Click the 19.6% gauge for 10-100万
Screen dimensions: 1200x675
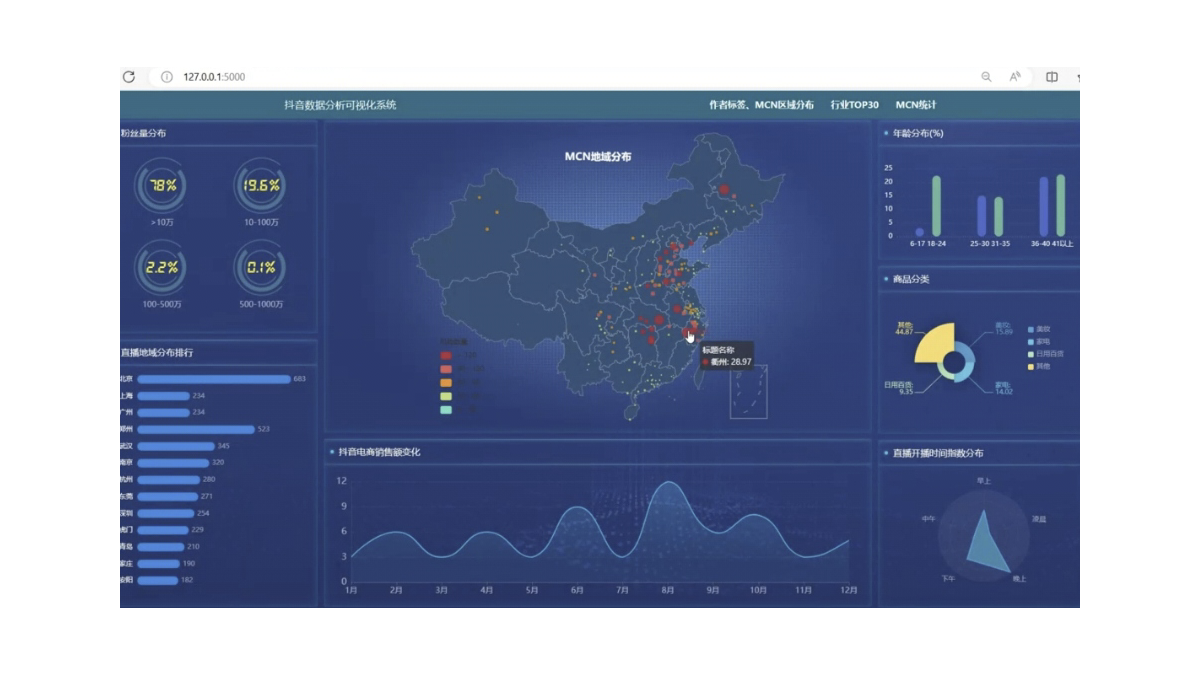[x=261, y=185]
